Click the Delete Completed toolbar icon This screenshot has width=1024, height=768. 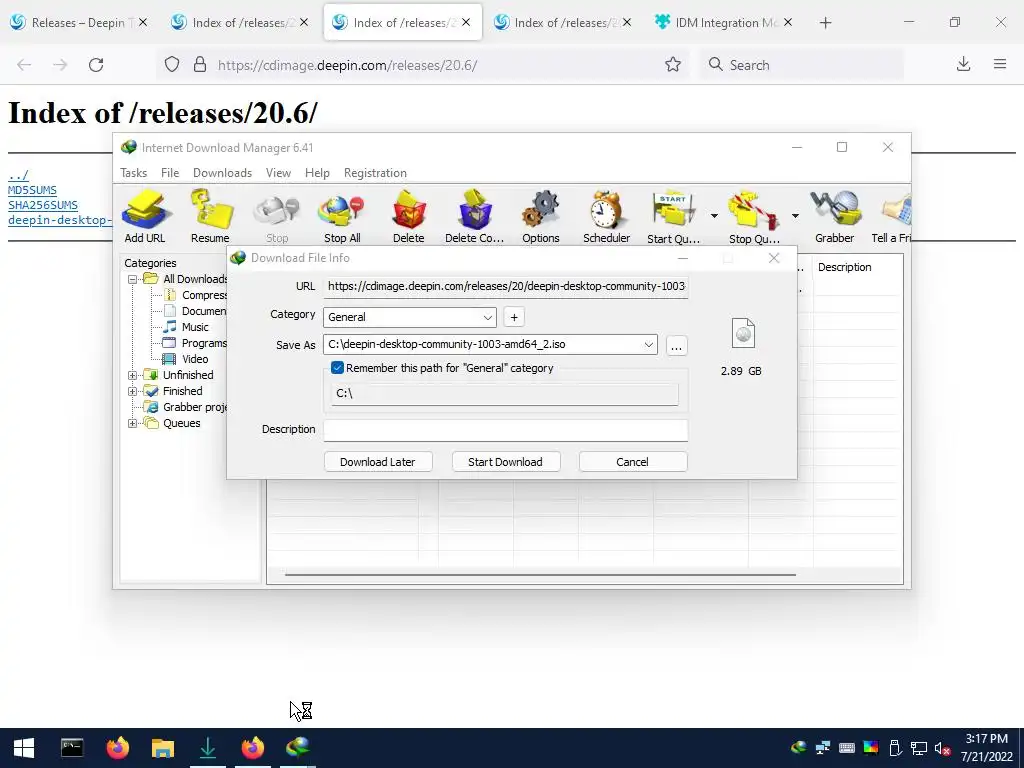(x=474, y=216)
